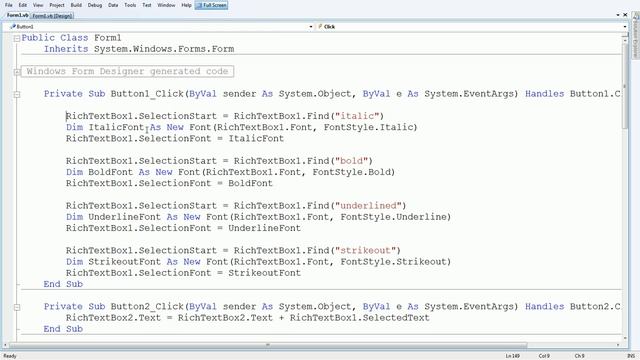Click the Form1 class name in code
640x360 pixels.
click(x=107, y=38)
